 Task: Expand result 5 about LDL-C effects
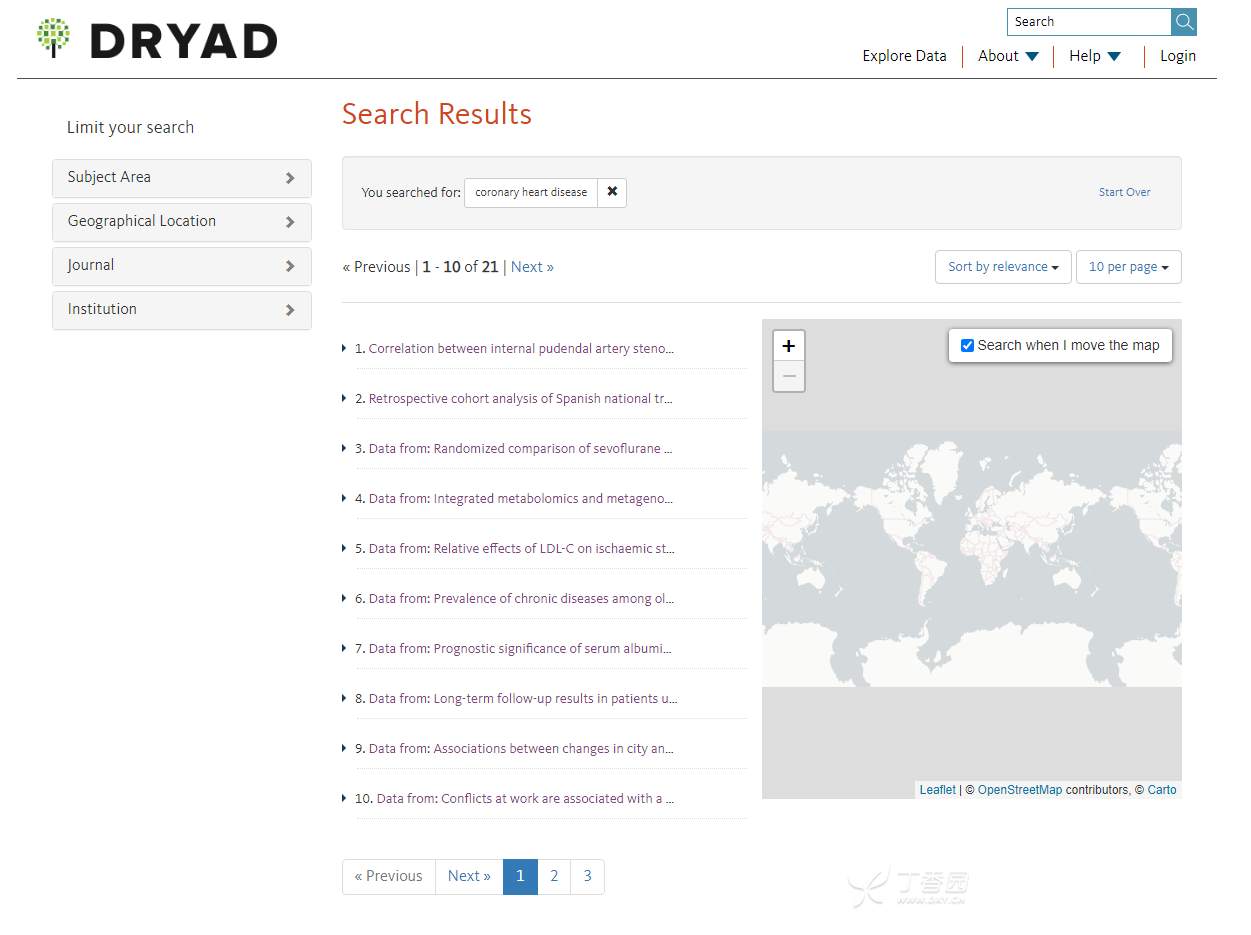click(345, 549)
